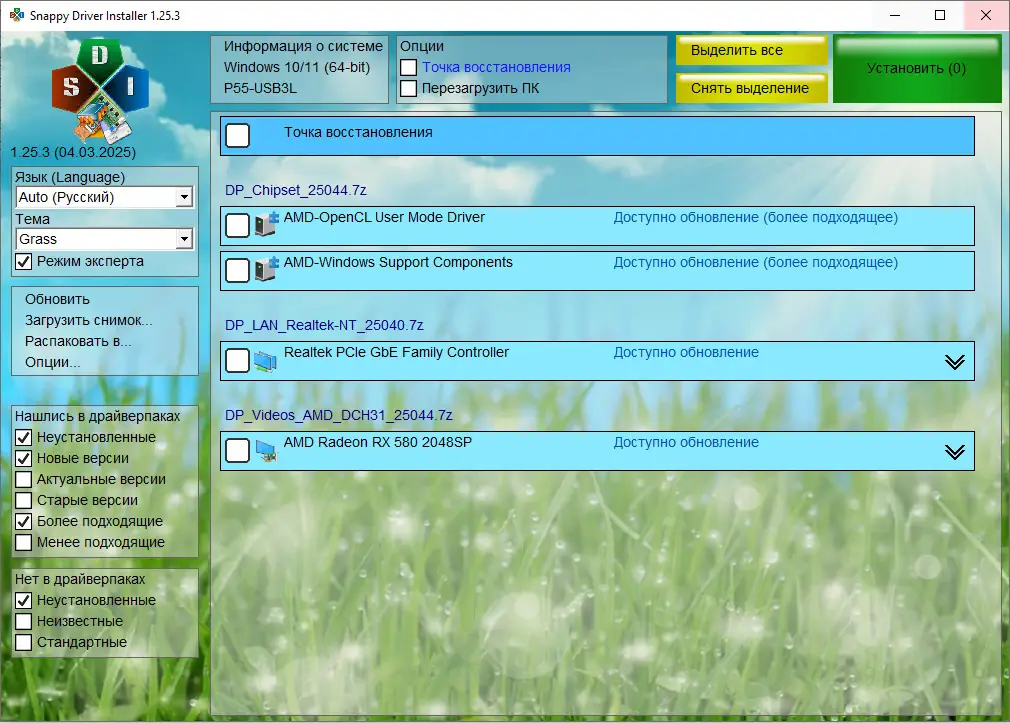Minimize the Snappy Driver Installer window
1010x723 pixels.
(x=895, y=15)
